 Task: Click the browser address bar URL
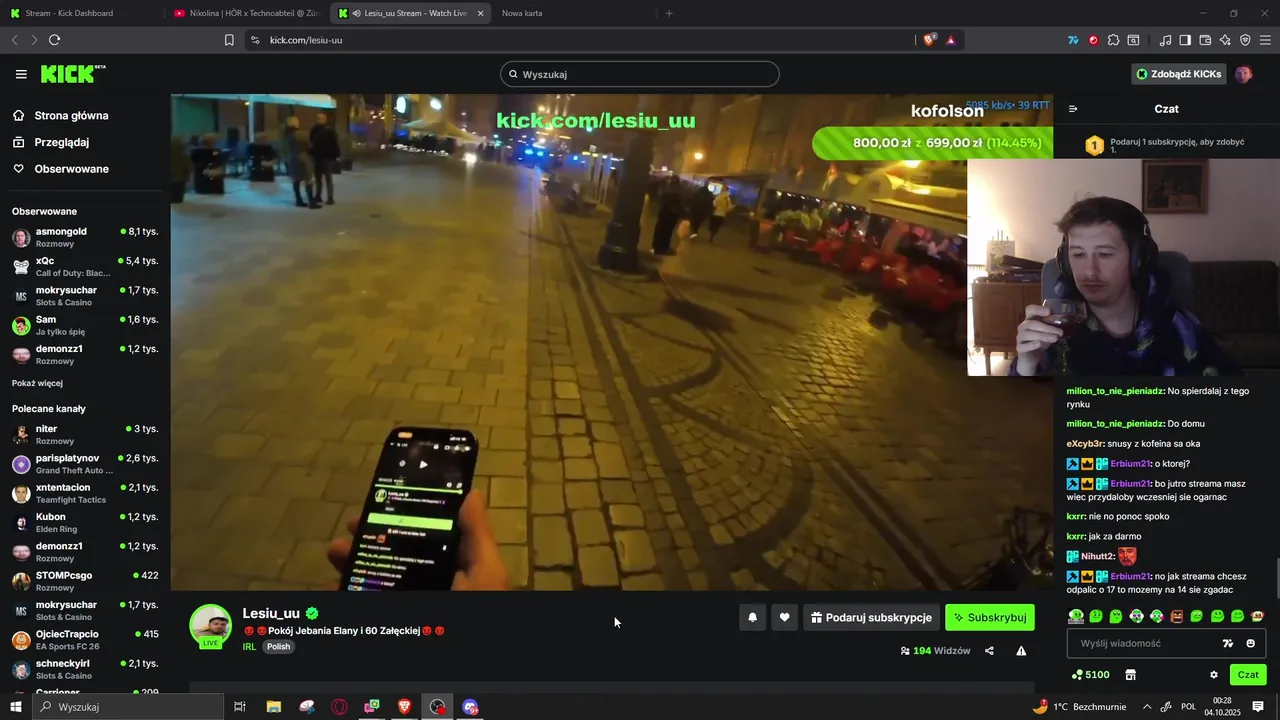(x=306, y=40)
